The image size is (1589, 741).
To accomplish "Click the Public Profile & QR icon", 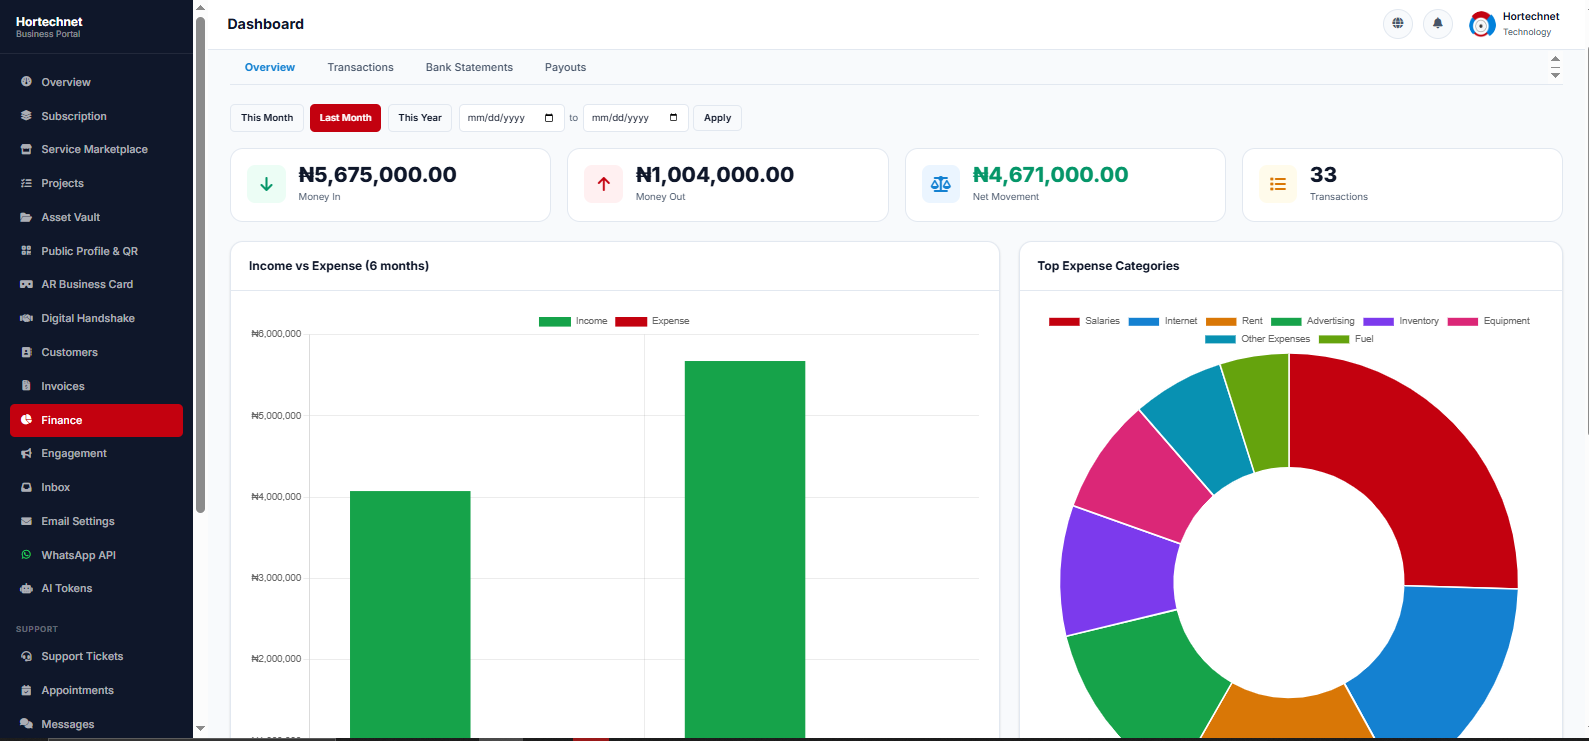I will pyautogui.click(x=26, y=251).
